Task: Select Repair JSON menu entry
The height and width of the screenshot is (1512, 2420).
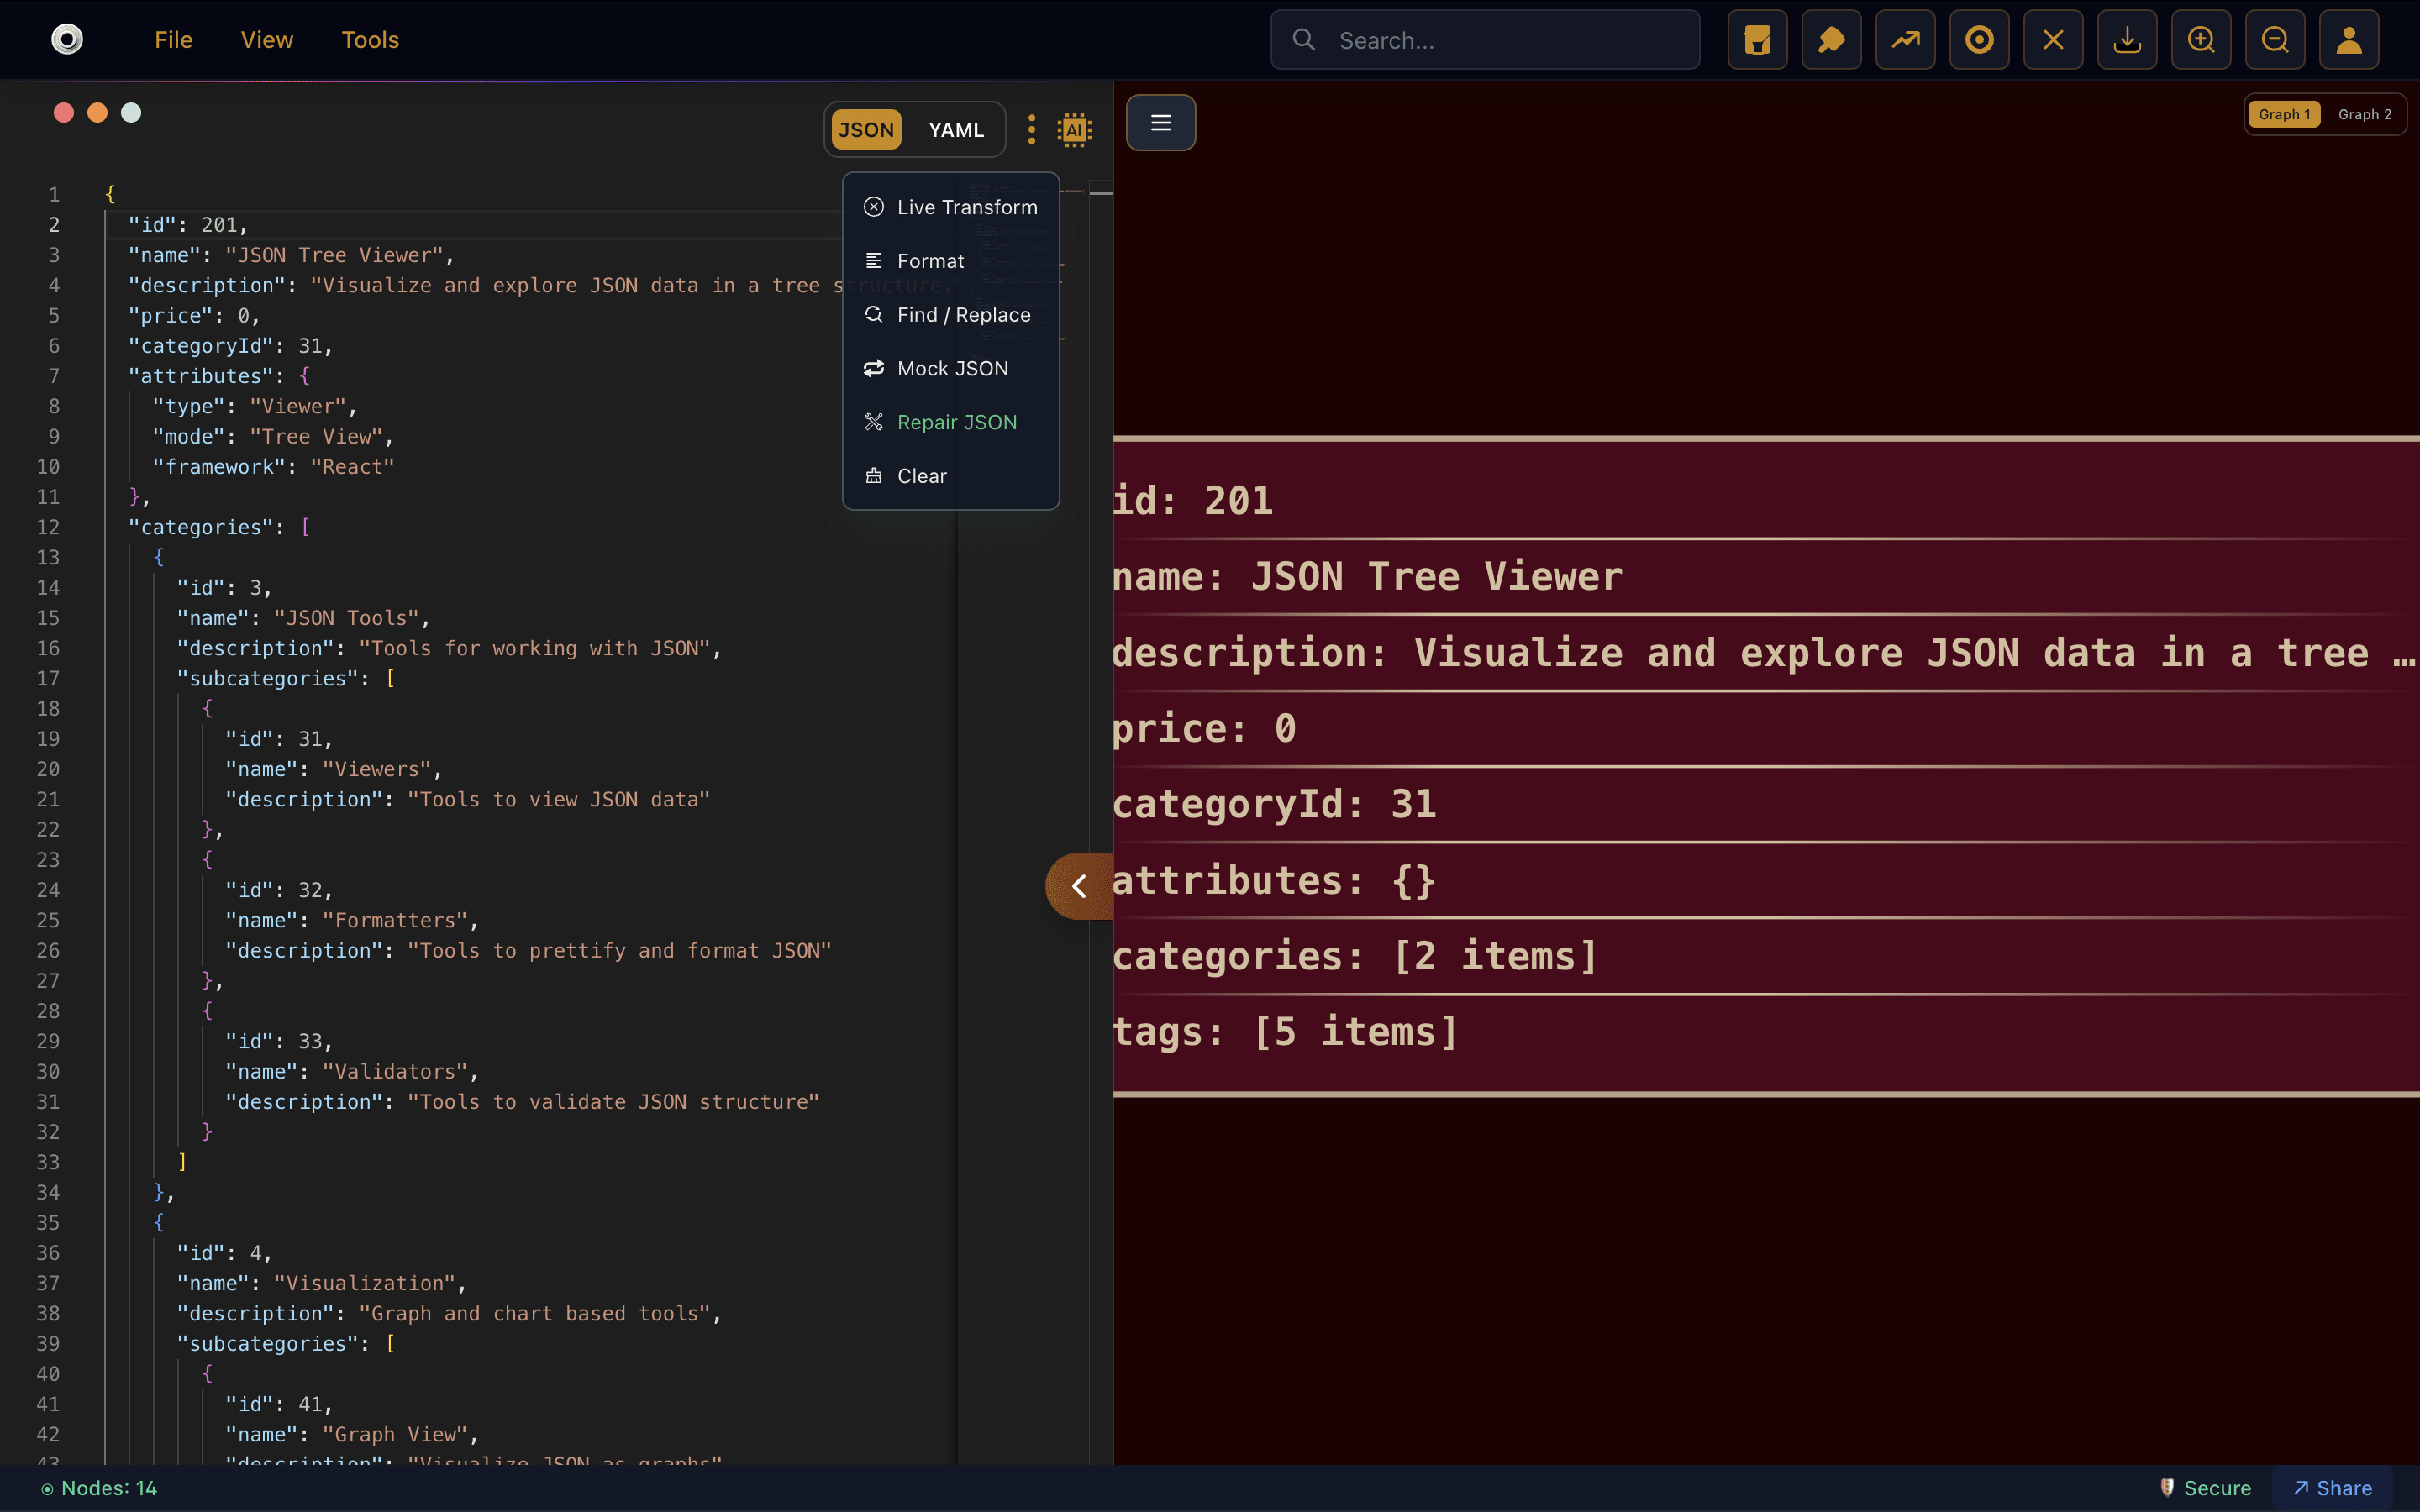Action: pyautogui.click(x=951, y=422)
